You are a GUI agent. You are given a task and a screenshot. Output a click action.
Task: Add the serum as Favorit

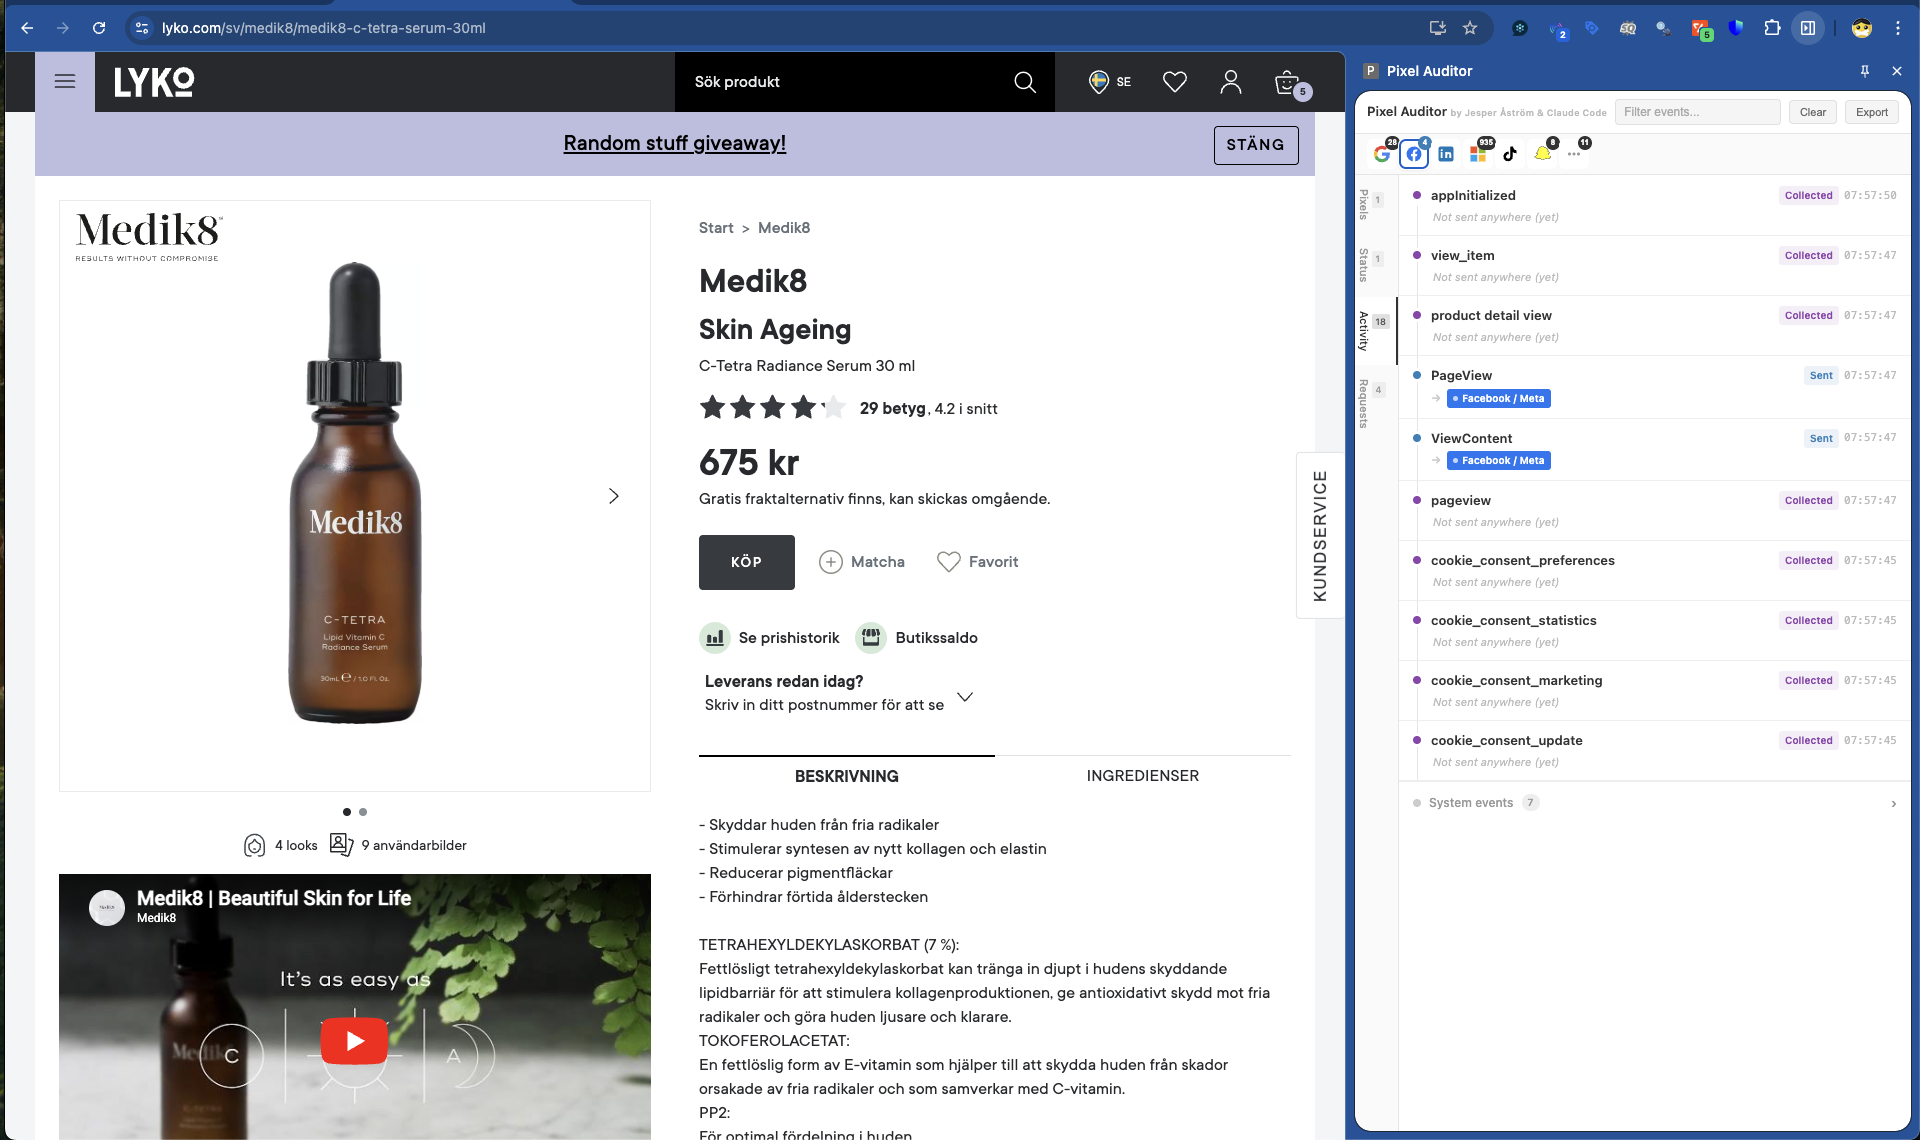click(x=977, y=562)
